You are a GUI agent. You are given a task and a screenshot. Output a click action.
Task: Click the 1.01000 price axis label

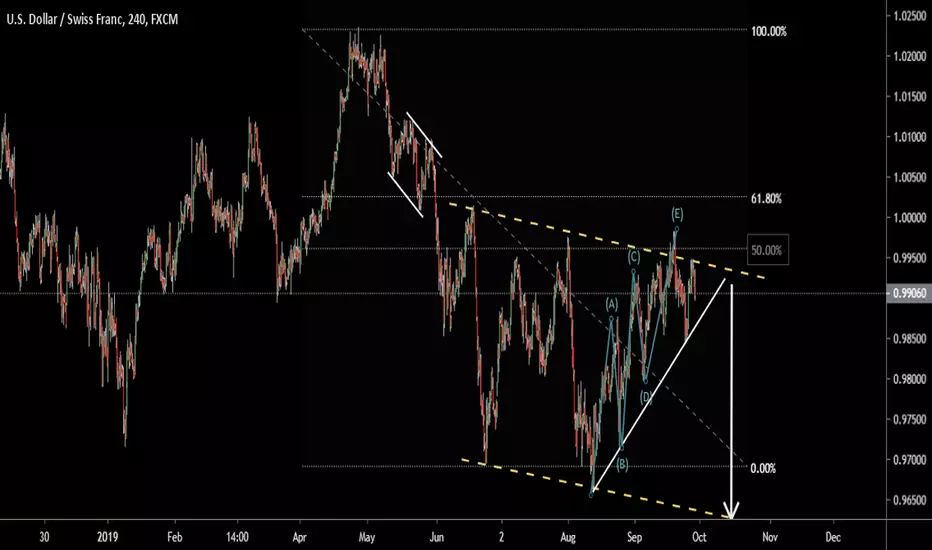pyautogui.click(x=910, y=137)
